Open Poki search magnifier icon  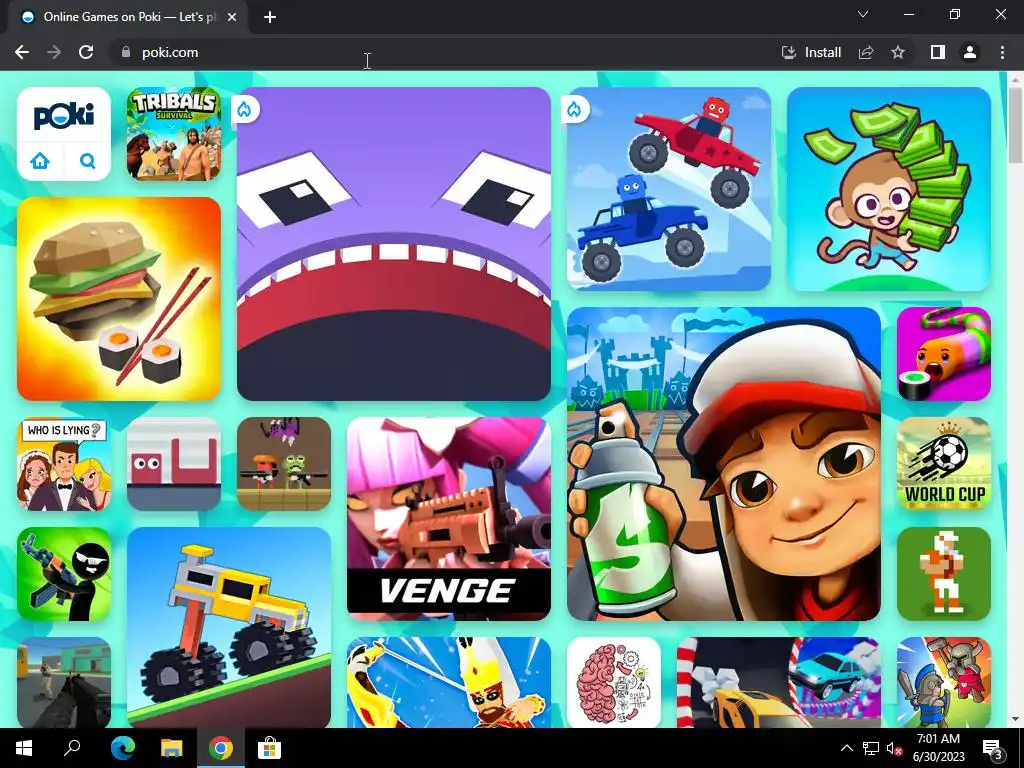click(x=88, y=161)
